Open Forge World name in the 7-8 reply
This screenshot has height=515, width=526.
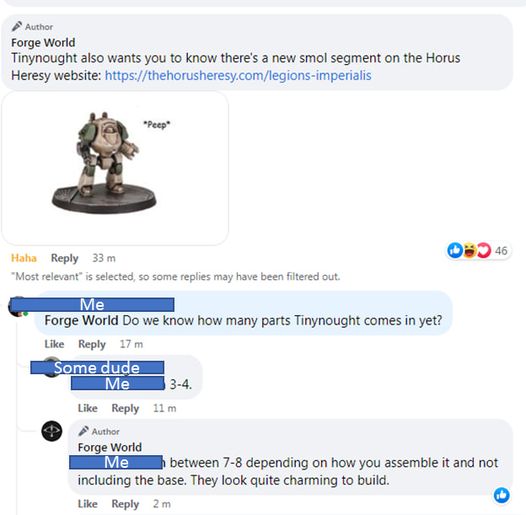tap(110, 447)
